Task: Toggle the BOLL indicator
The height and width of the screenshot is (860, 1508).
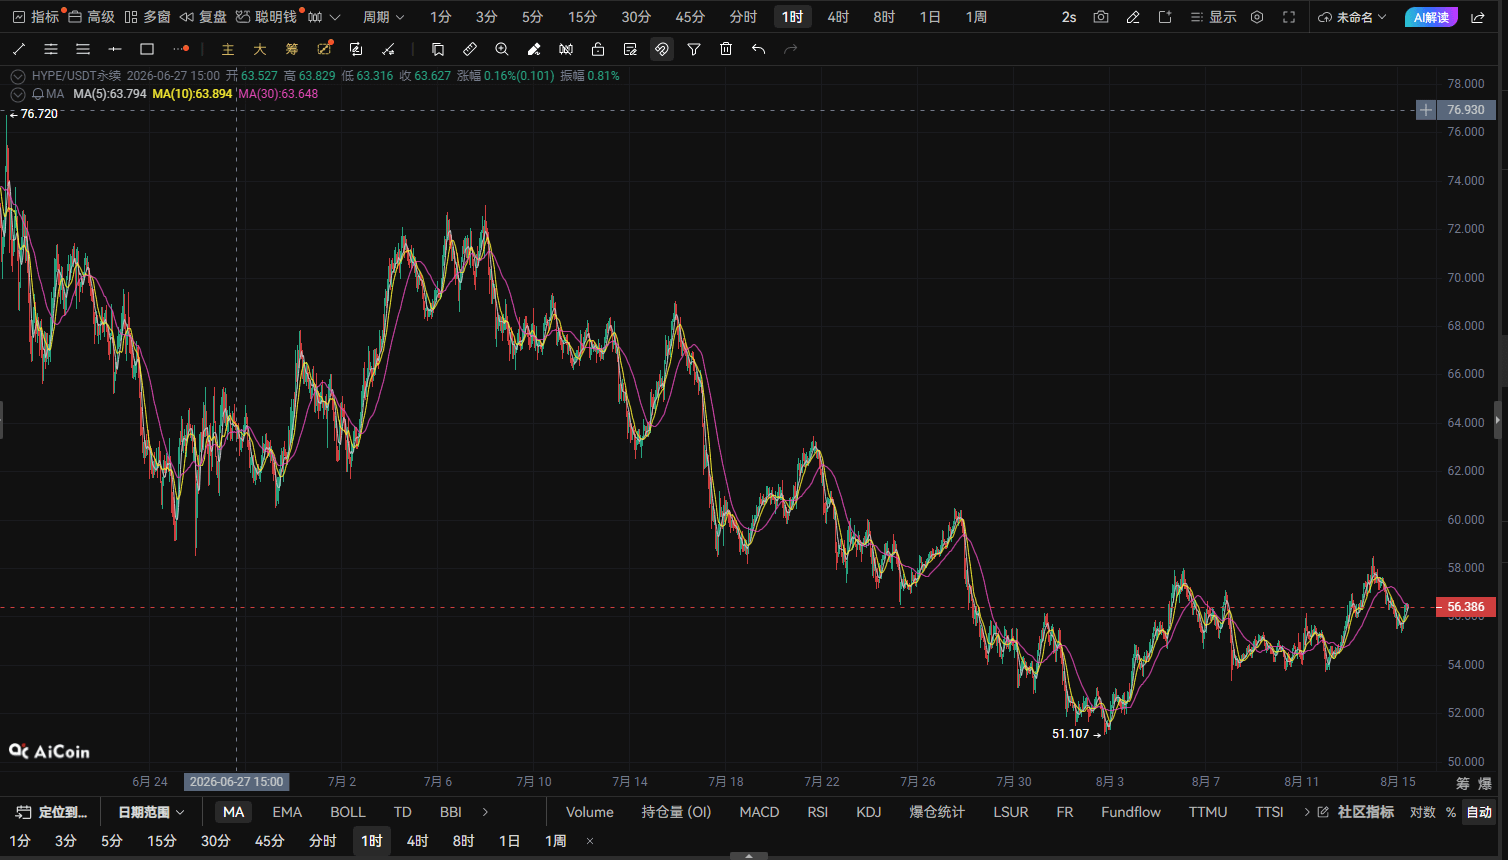Action: [348, 812]
